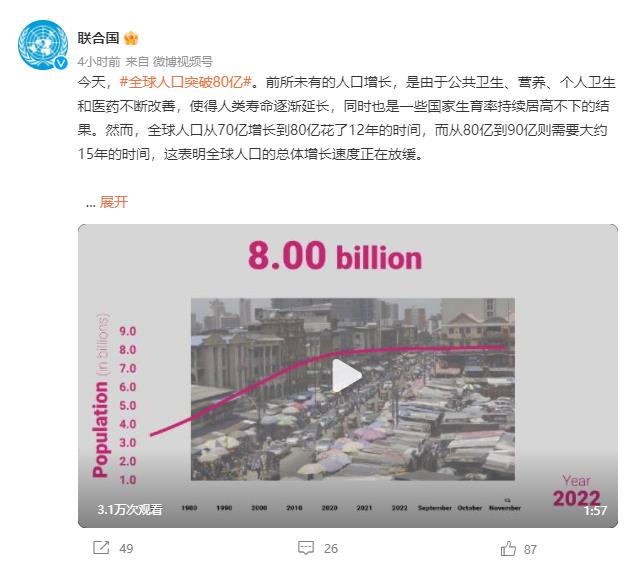Click the 微博视频号 source link
The image size is (635, 566).
[182, 62]
